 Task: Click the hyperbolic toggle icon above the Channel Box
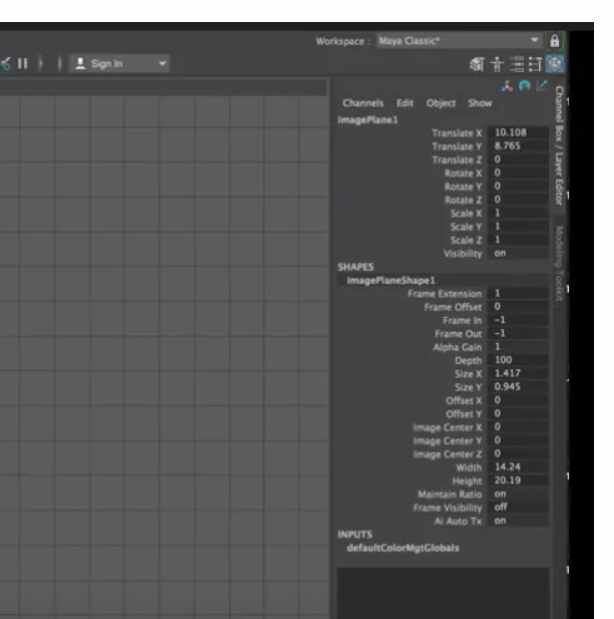pos(543,86)
